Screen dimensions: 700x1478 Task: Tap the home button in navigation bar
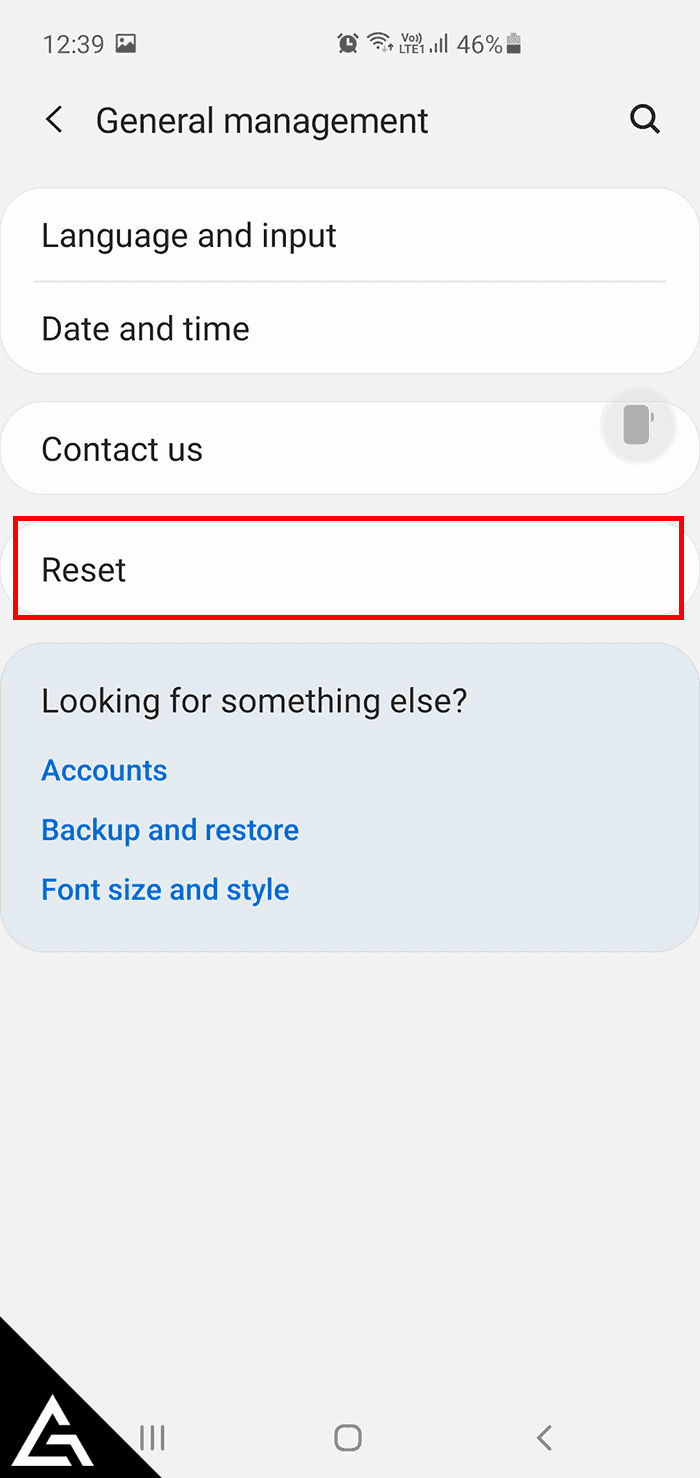point(347,1438)
